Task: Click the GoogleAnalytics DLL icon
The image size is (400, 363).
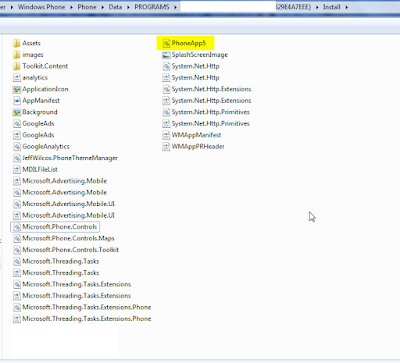Action: (17, 146)
